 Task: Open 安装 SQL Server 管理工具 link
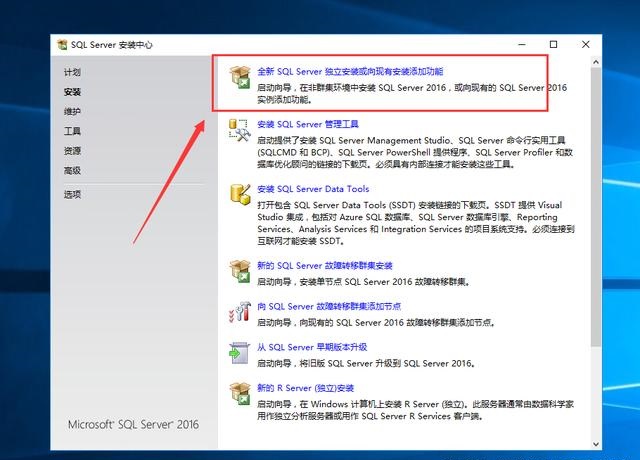[308, 124]
